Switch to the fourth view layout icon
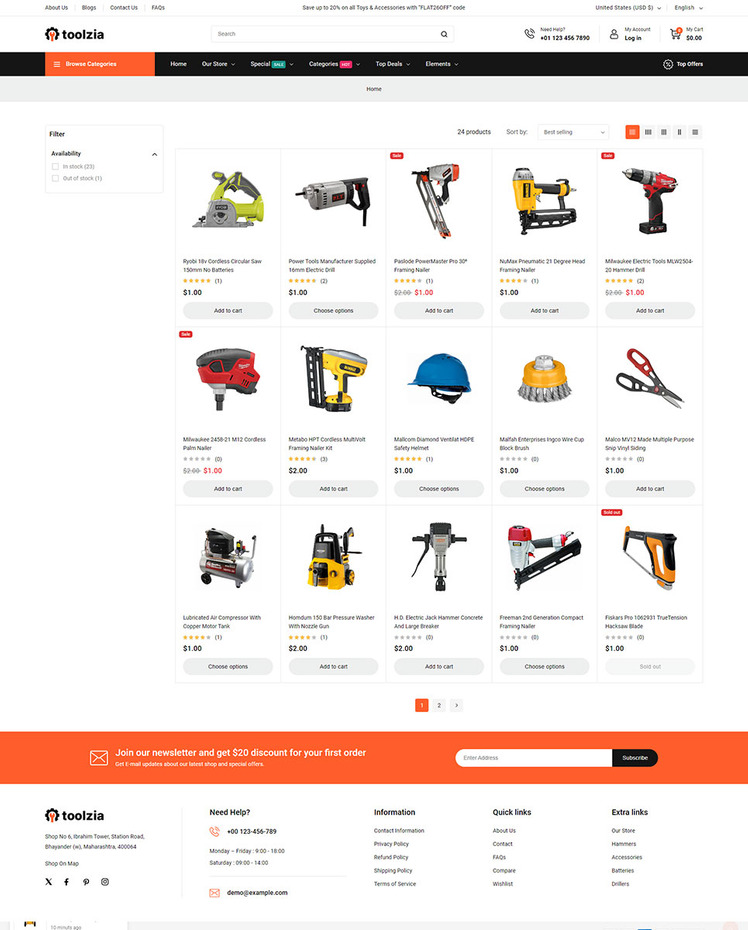This screenshot has height=930, width=748. 680,132
